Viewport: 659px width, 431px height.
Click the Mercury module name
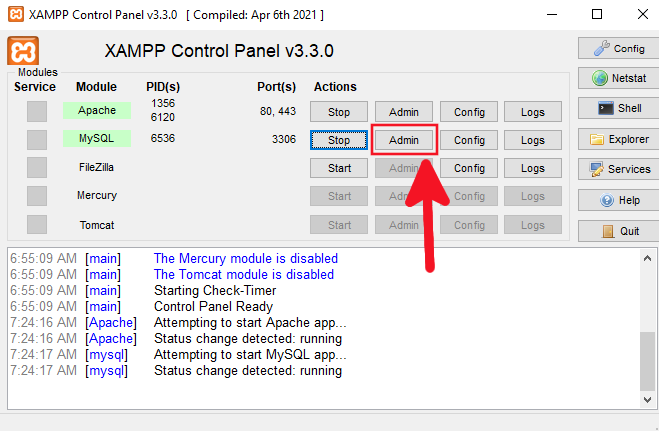[x=97, y=195]
